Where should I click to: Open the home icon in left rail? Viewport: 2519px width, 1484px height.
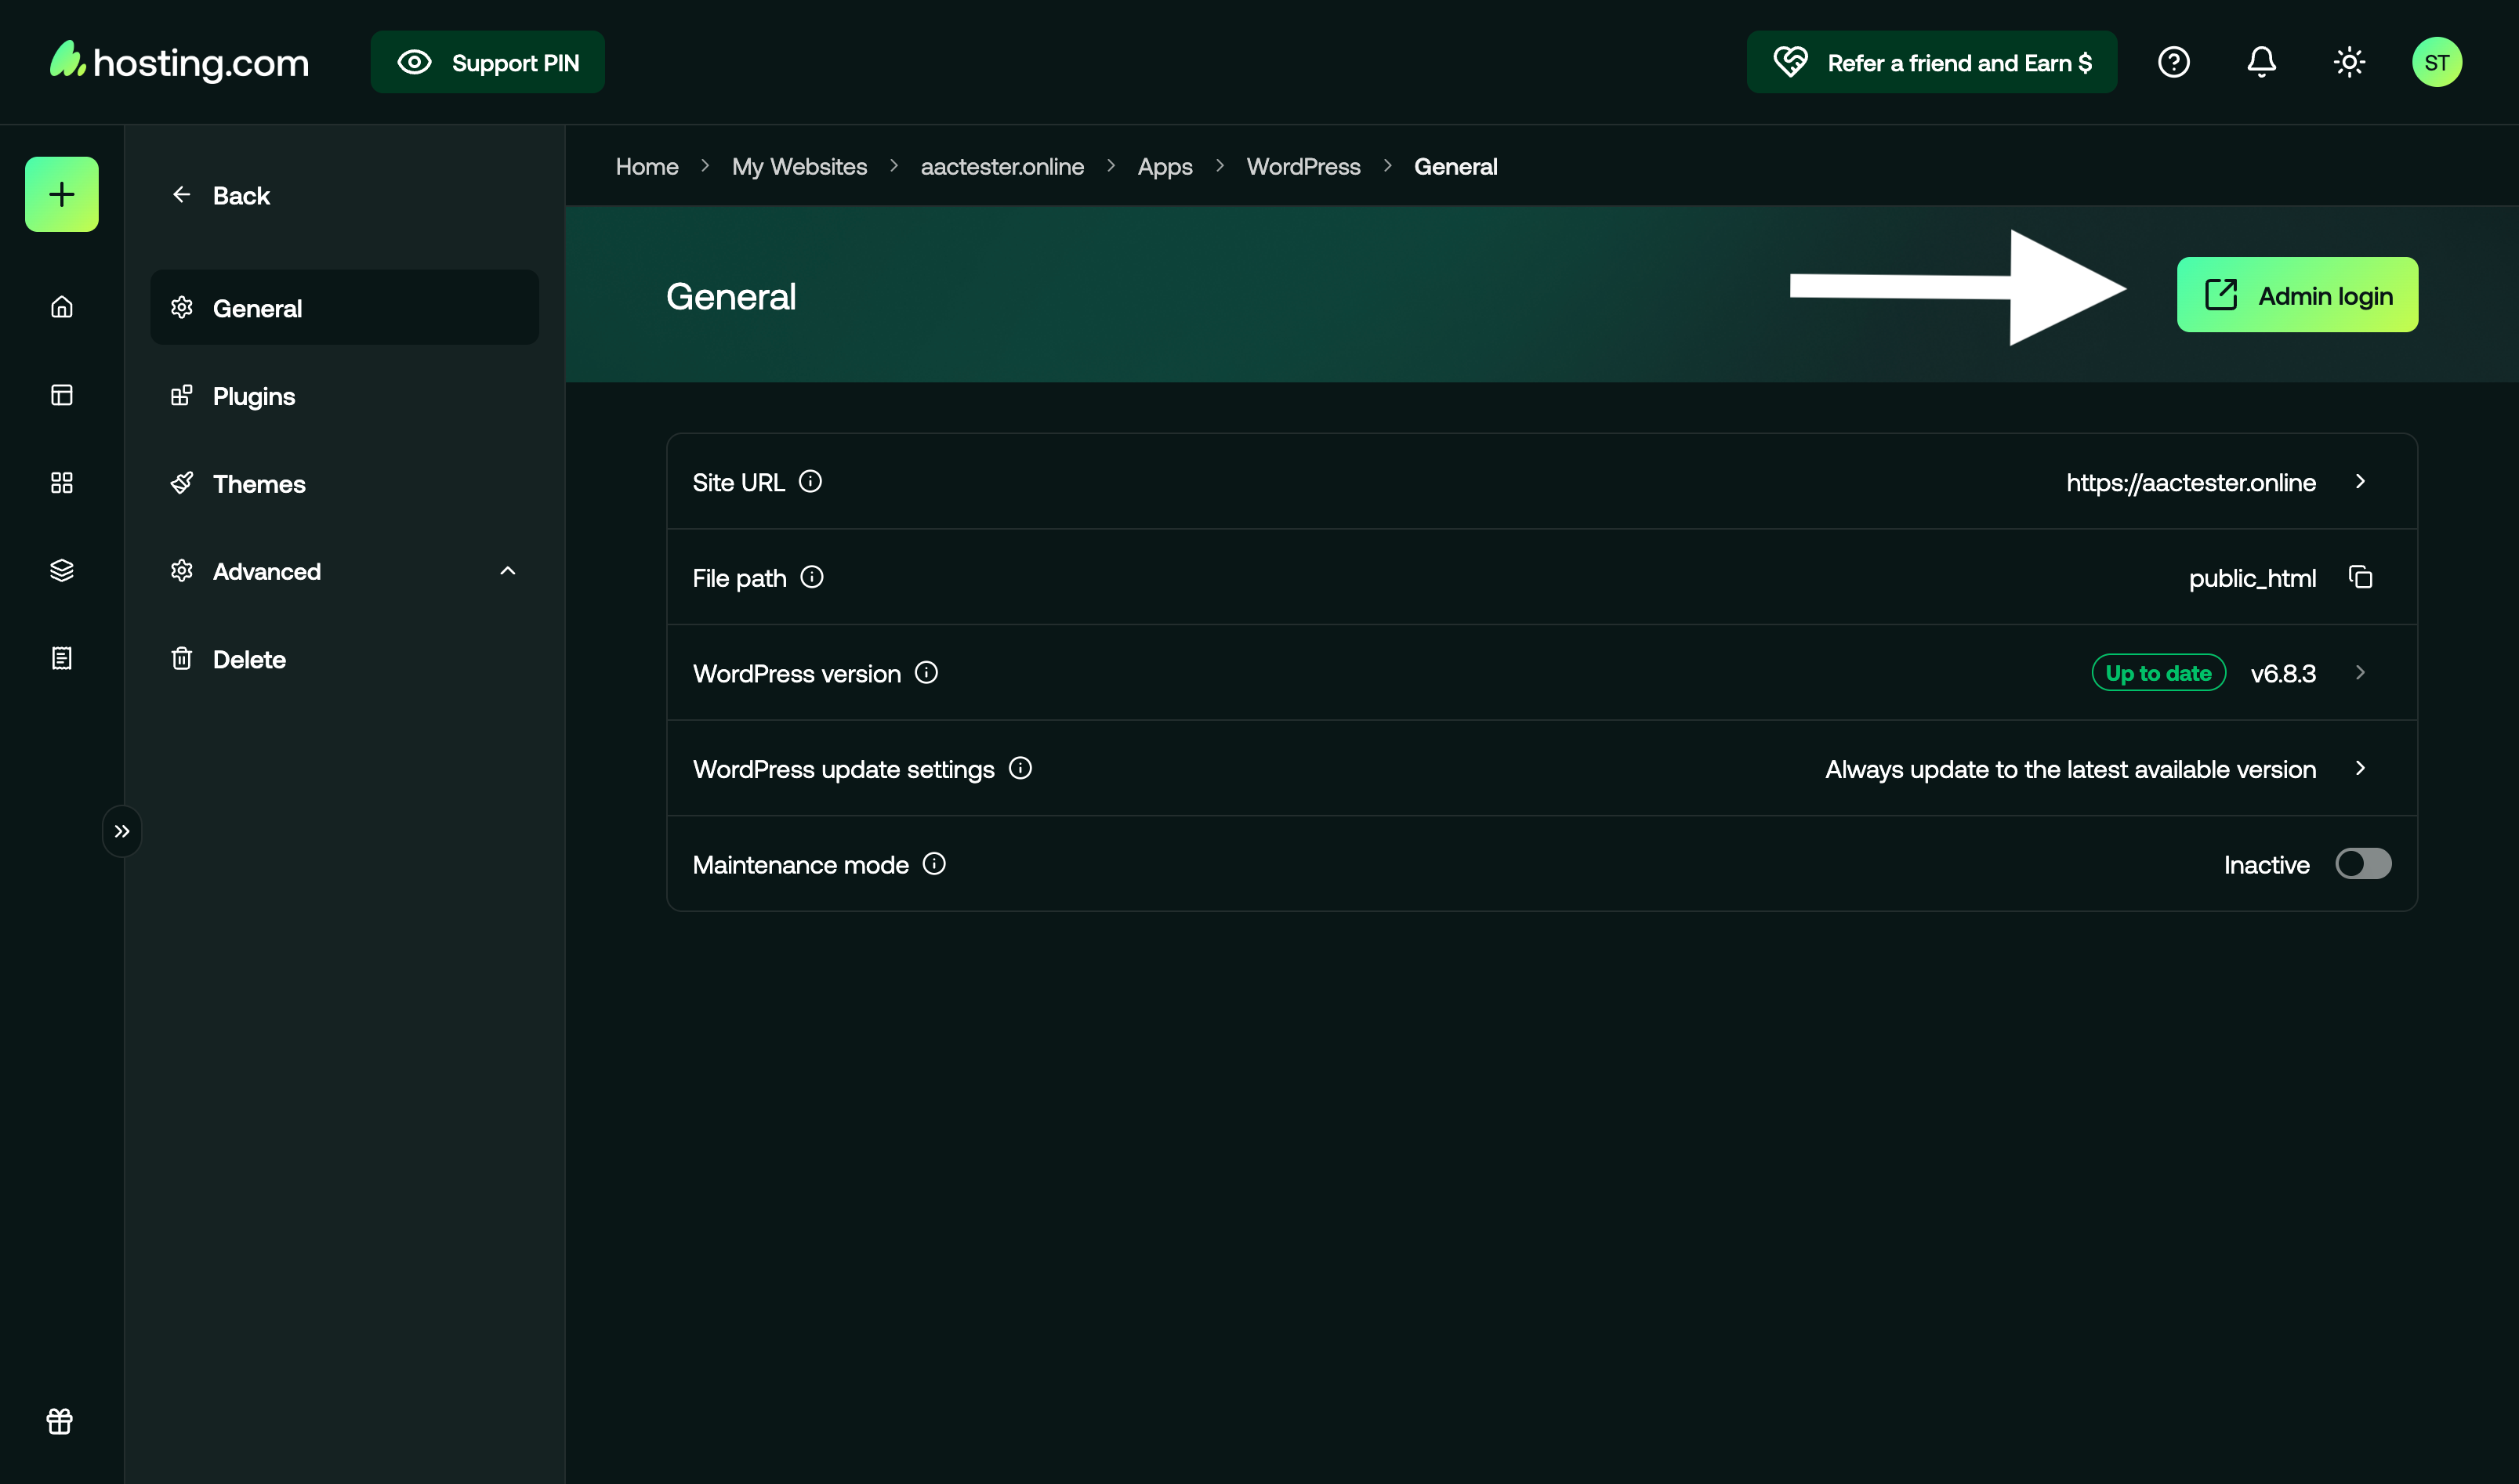pos(61,307)
